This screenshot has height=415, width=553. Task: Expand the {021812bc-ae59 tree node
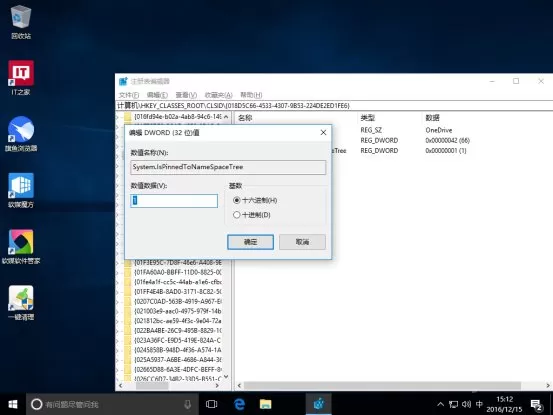tap(118, 321)
